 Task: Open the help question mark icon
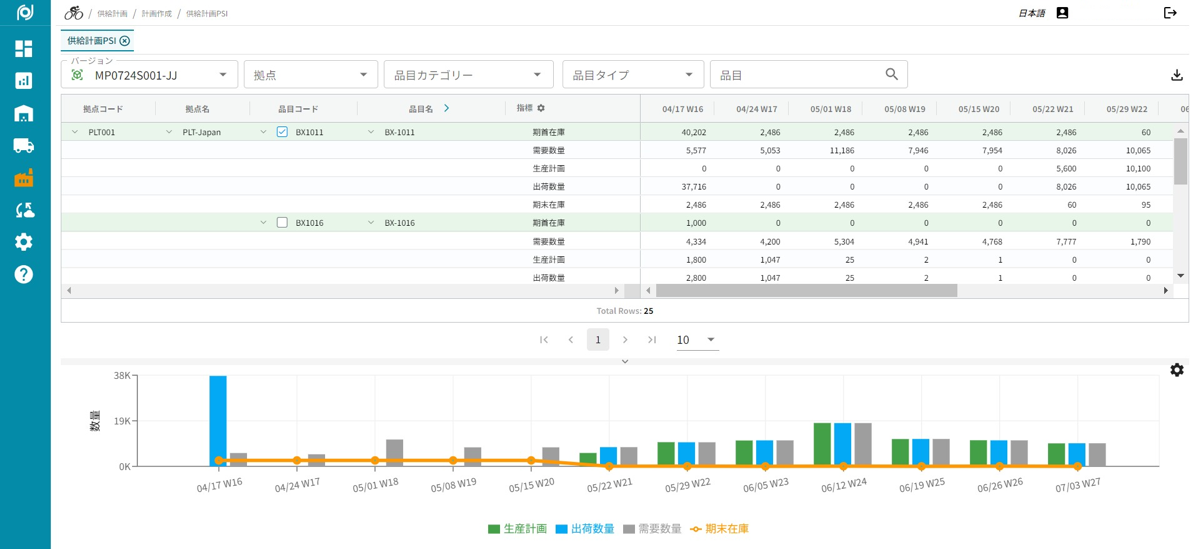tap(24, 274)
